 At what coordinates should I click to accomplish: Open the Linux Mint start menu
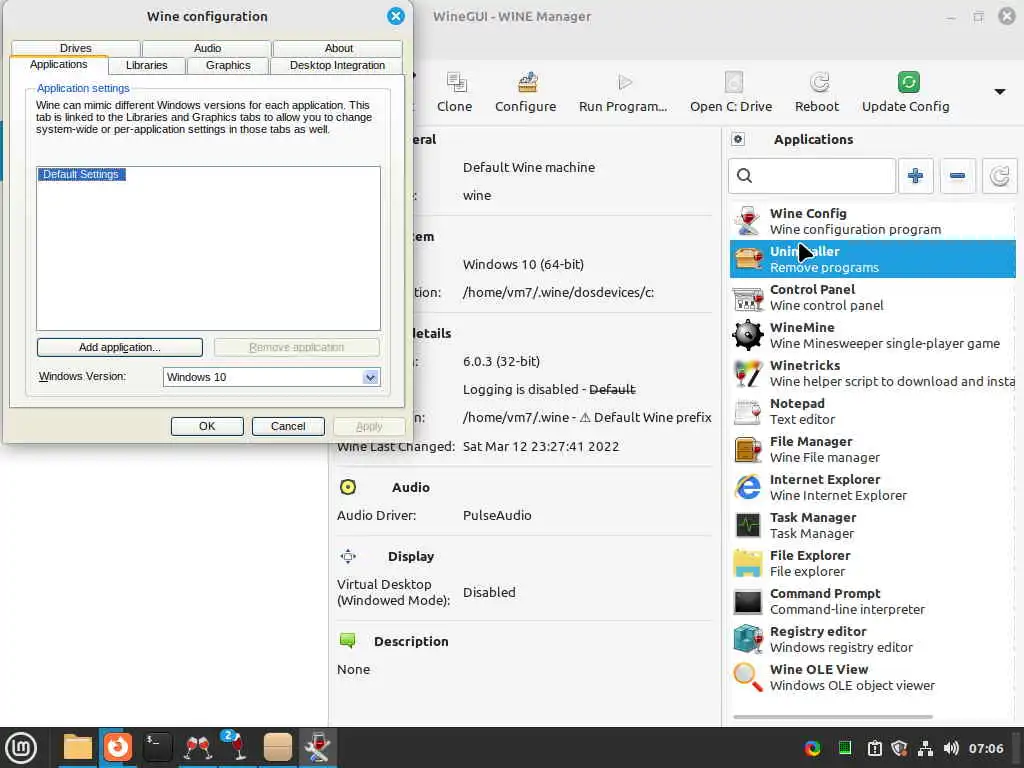[x=21, y=747]
